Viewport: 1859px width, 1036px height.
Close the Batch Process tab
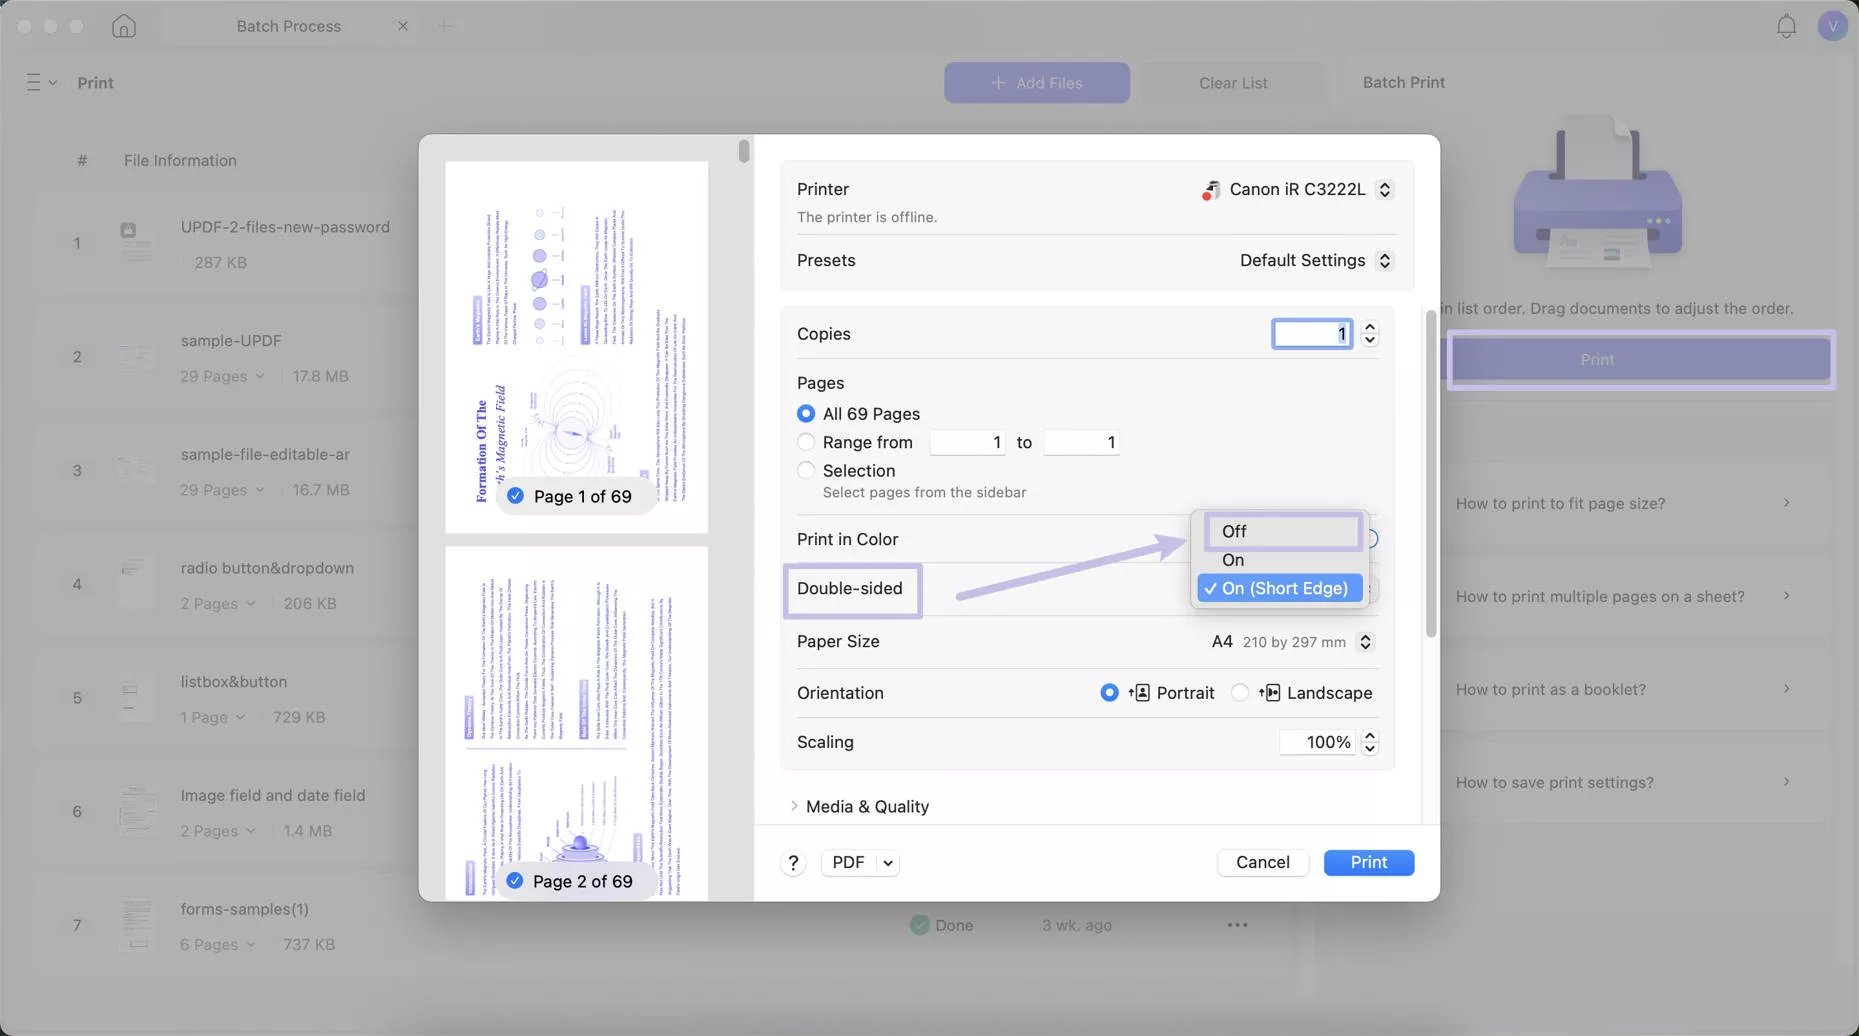[x=403, y=26]
